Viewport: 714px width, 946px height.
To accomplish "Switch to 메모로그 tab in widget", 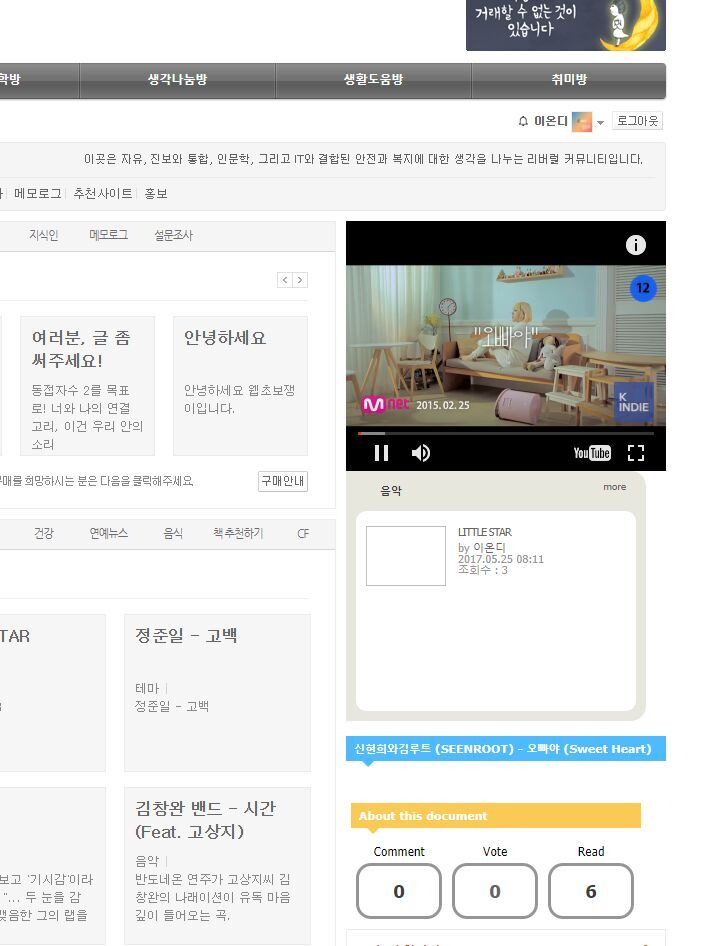I will (109, 235).
